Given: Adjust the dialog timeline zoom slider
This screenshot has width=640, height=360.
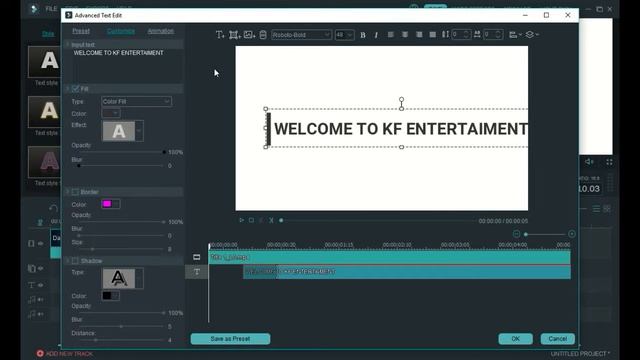Looking at the screenshot, I should pos(544,234).
